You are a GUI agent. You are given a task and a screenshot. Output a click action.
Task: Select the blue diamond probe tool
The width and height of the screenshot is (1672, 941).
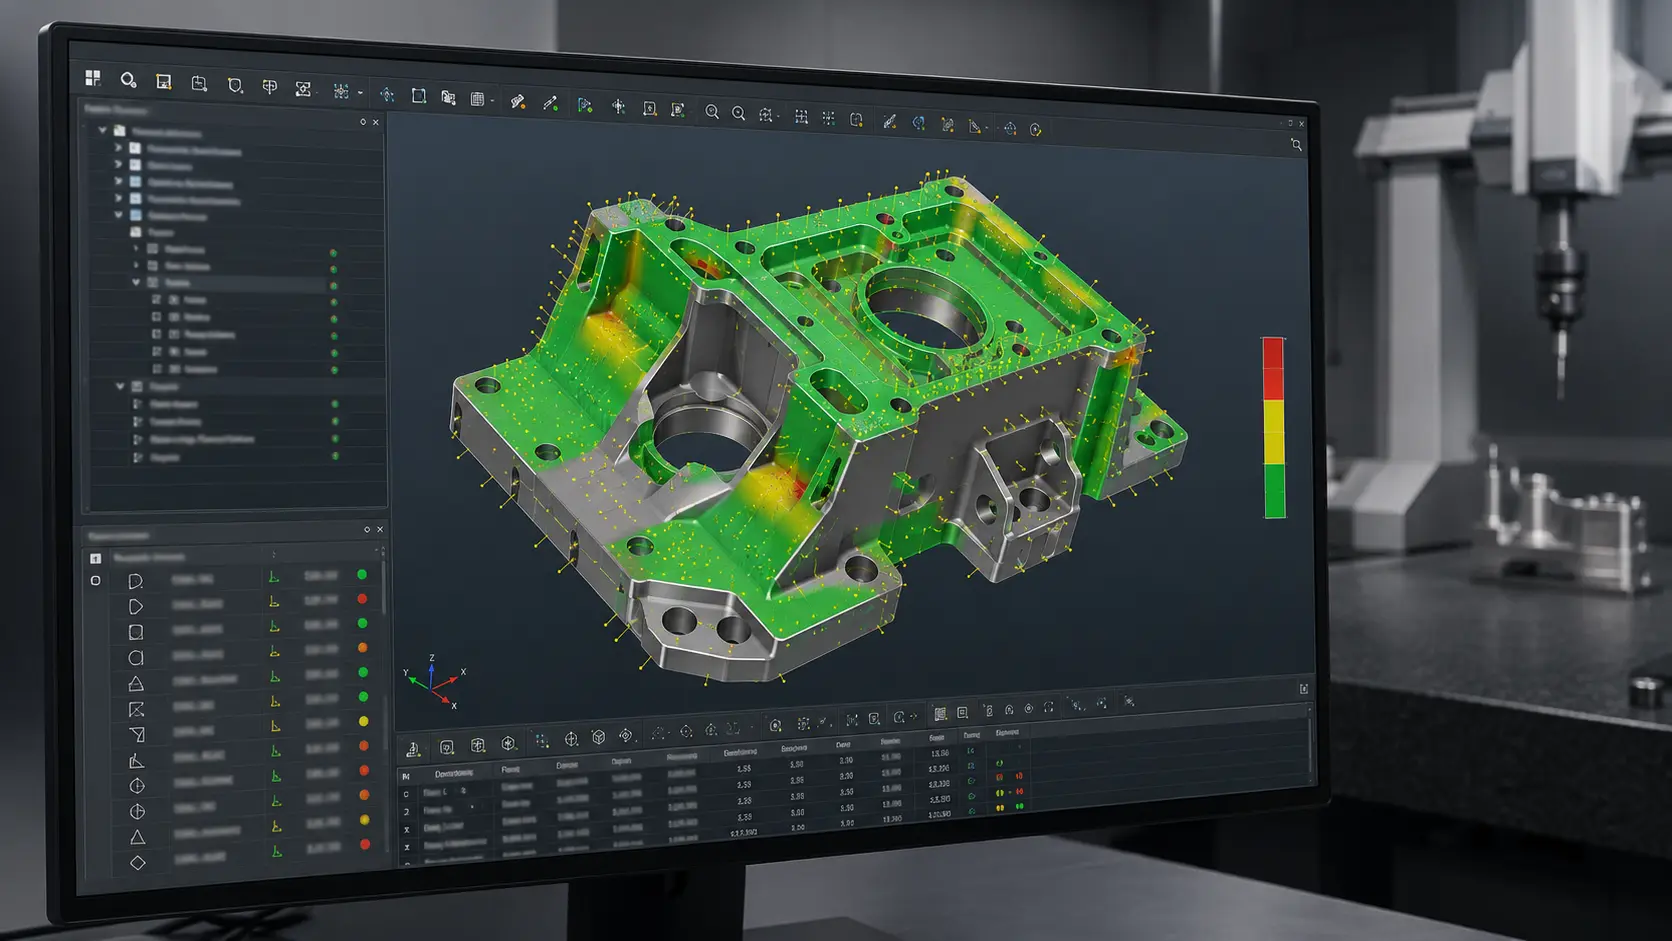387,95
